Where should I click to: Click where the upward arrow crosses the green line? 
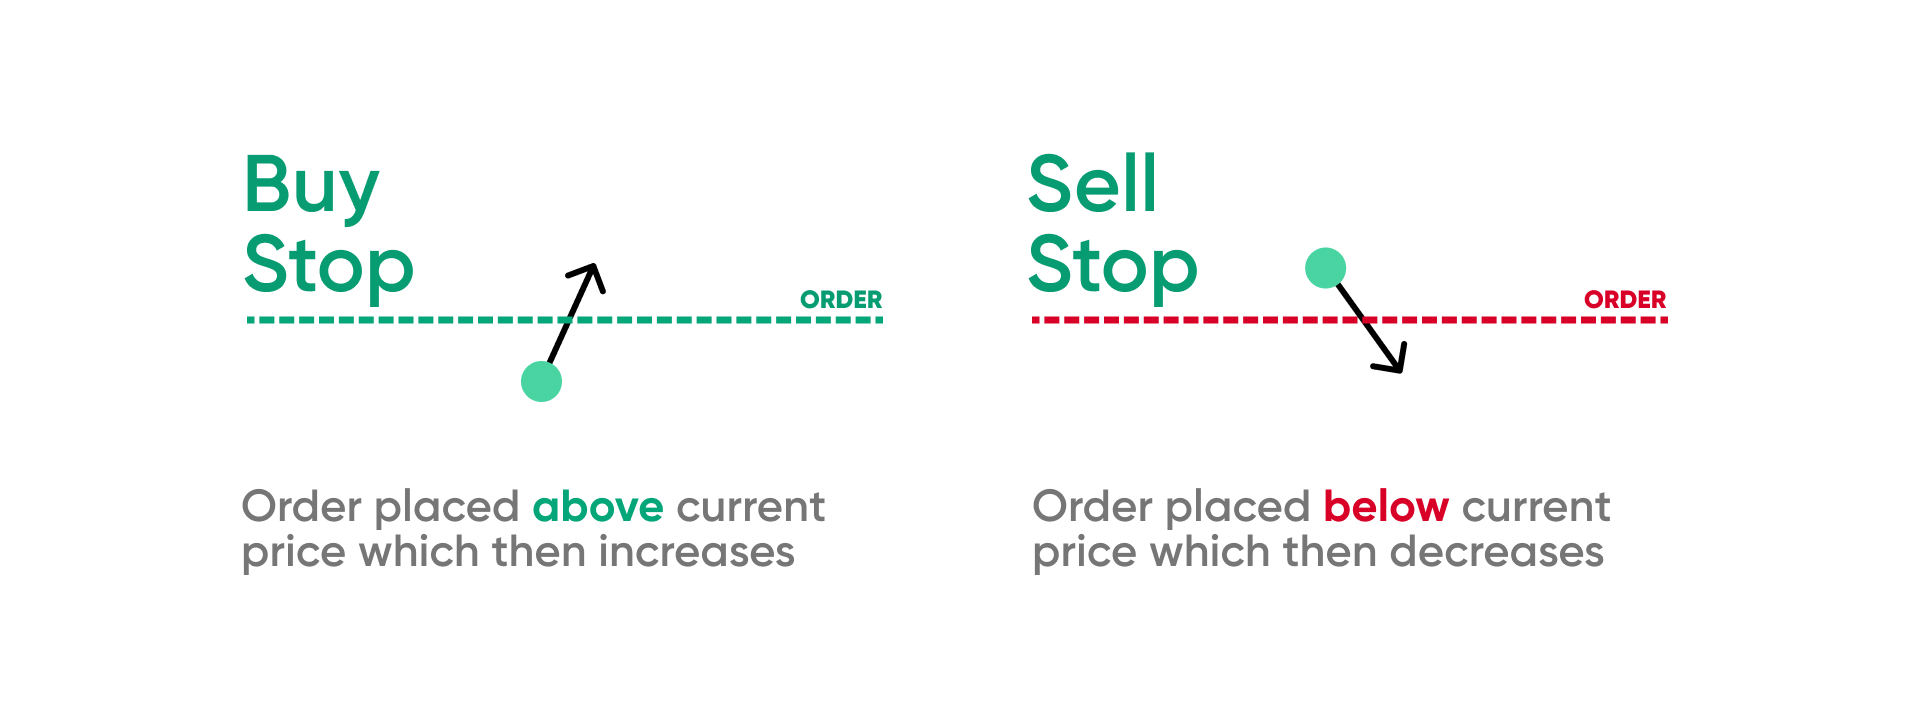click(x=568, y=320)
